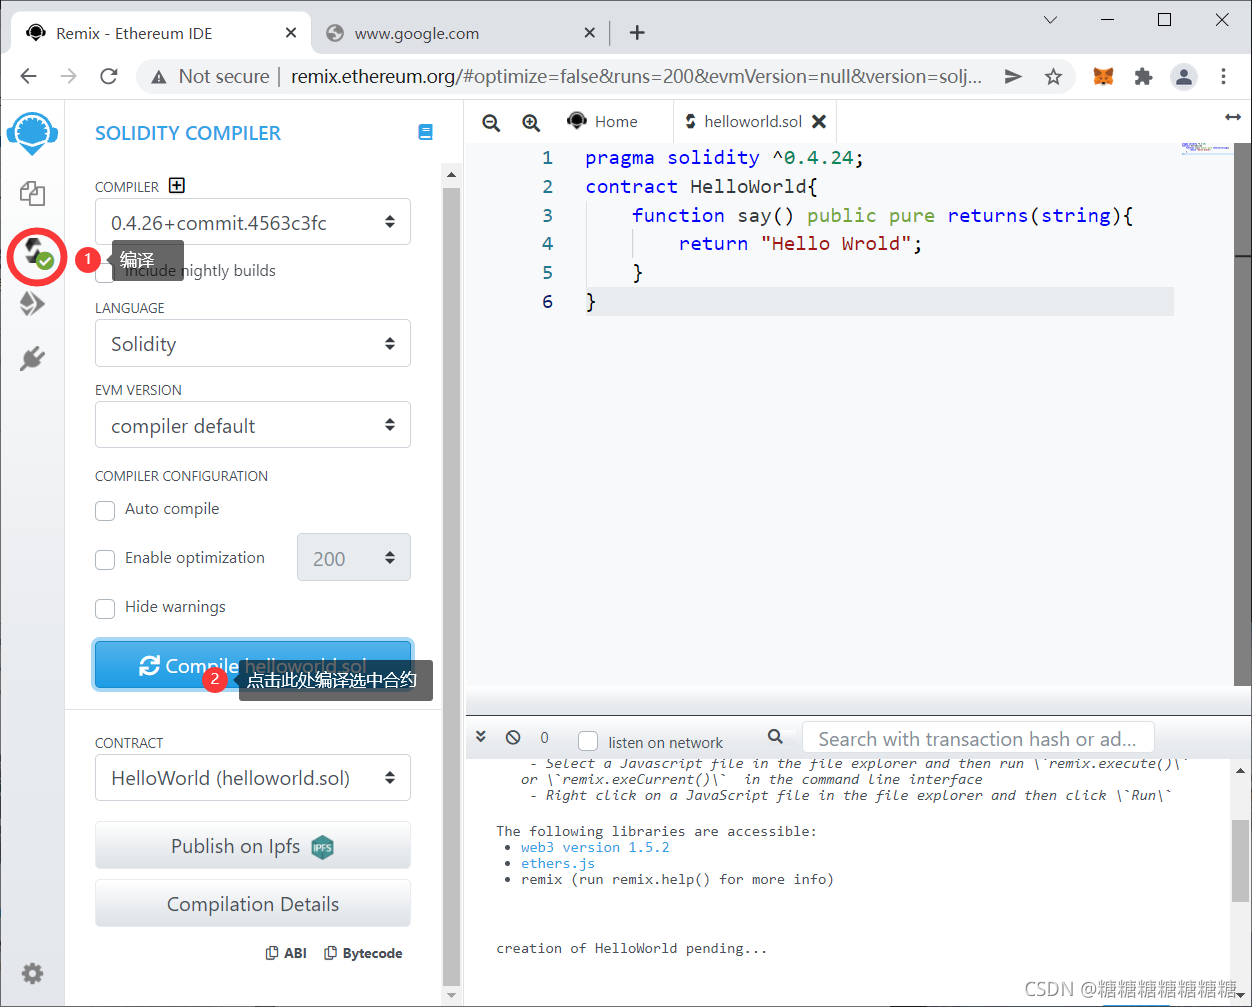Viewport: 1252px width, 1007px height.
Task: Click the pragma solidity line
Action: 724,157
